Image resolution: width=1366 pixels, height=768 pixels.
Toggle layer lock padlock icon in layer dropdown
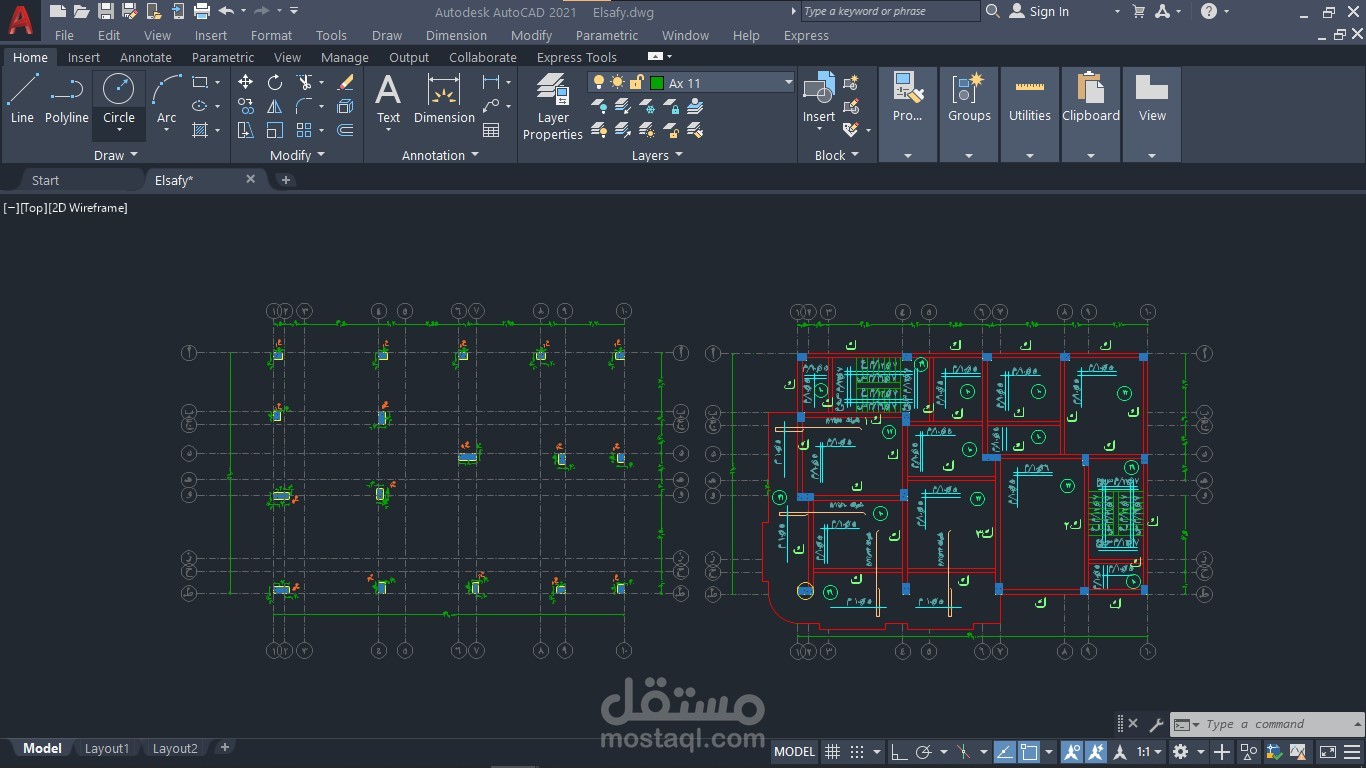tap(636, 83)
